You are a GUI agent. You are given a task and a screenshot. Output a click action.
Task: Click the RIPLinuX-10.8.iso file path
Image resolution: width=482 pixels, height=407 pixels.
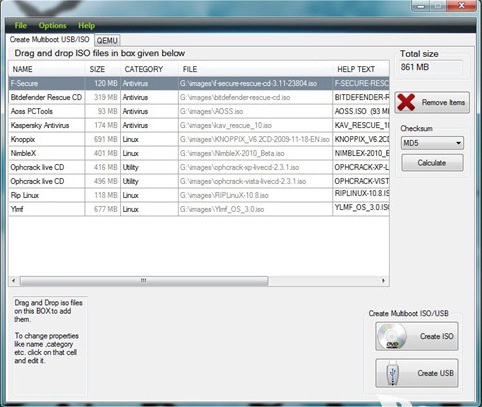tap(255, 195)
